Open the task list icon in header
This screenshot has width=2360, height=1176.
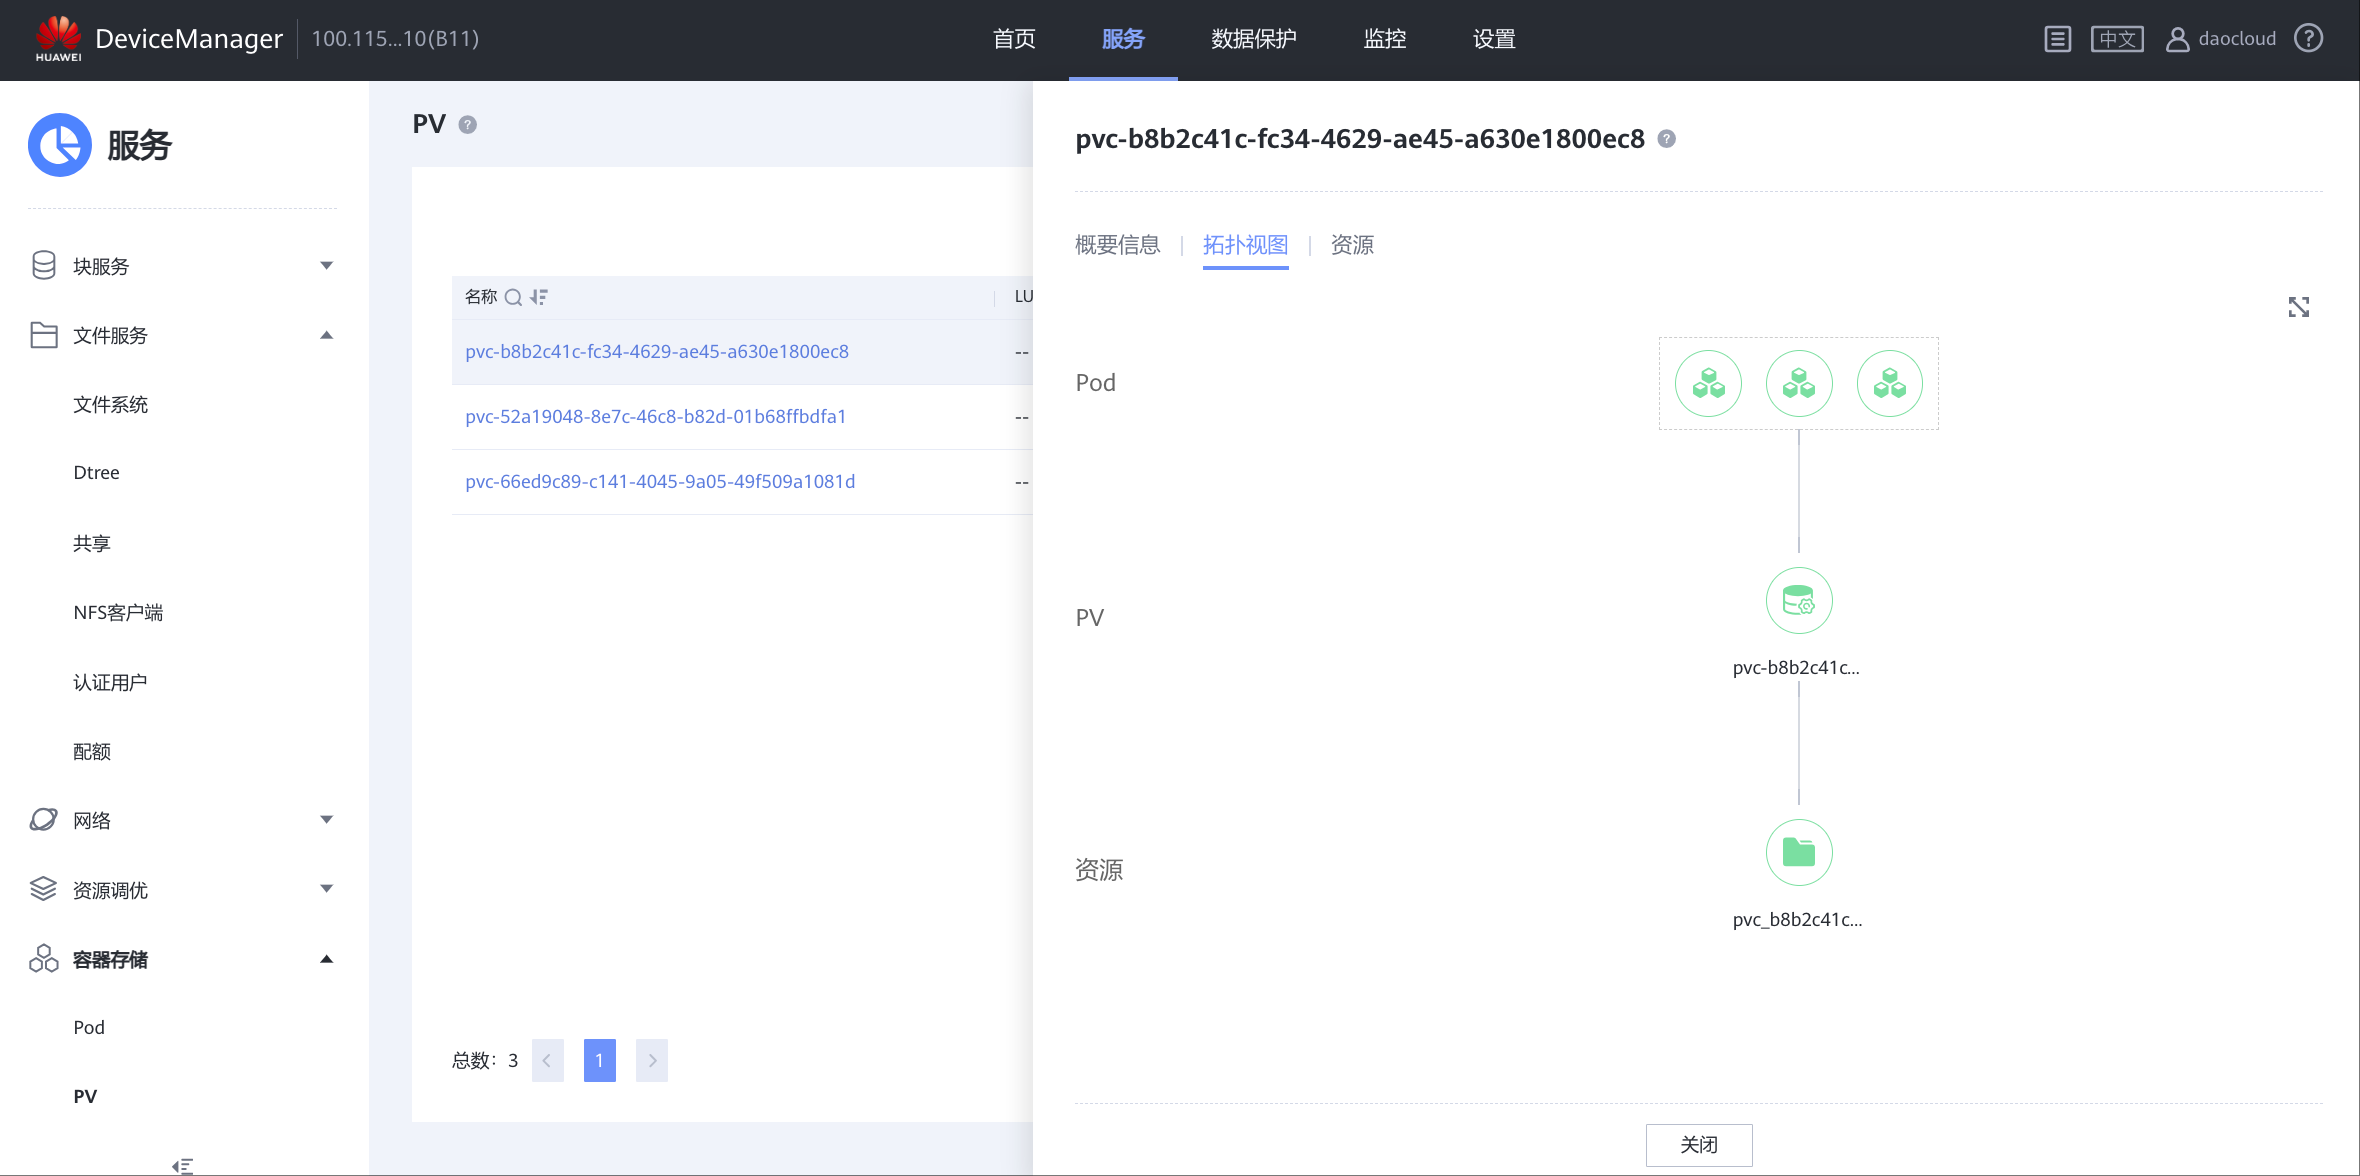(2057, 39)
